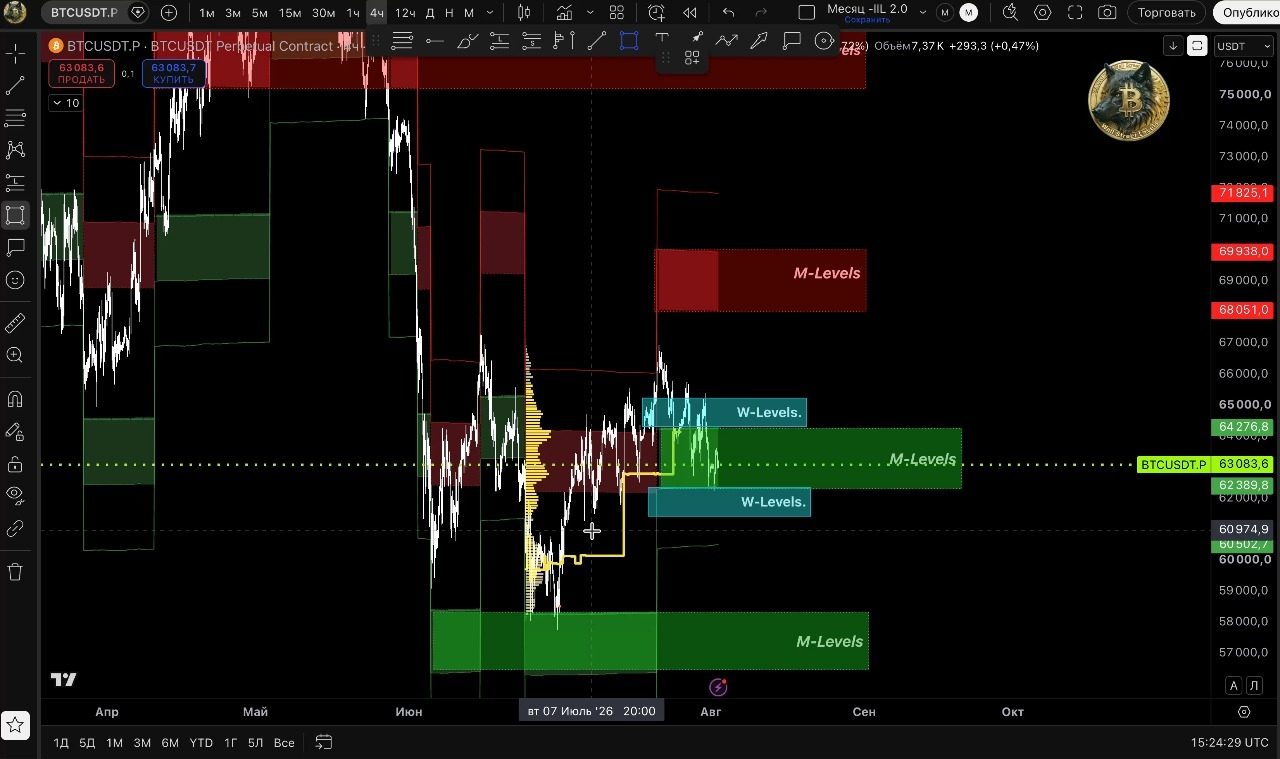Image resolution: width=1280 pixels, height=759 pixels.
Task: Activate the zoom in tool
Action: click(15, 355)
